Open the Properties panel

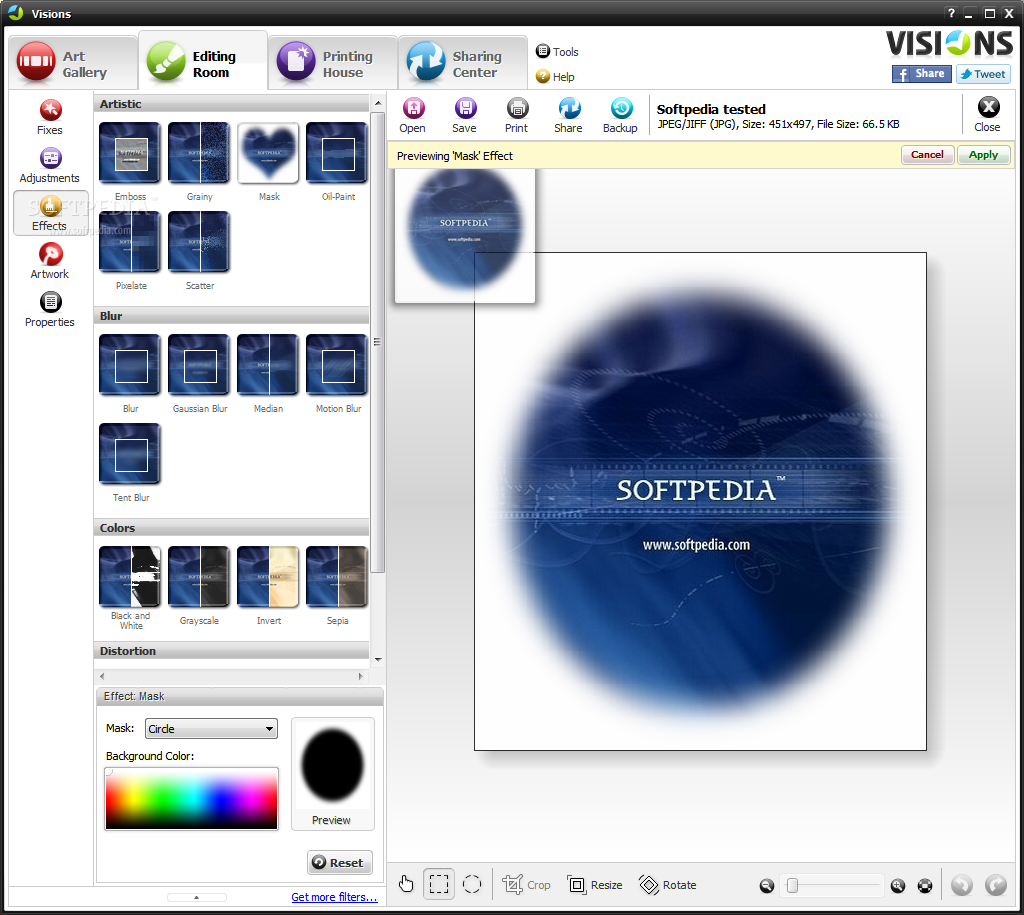pos(50,310)
